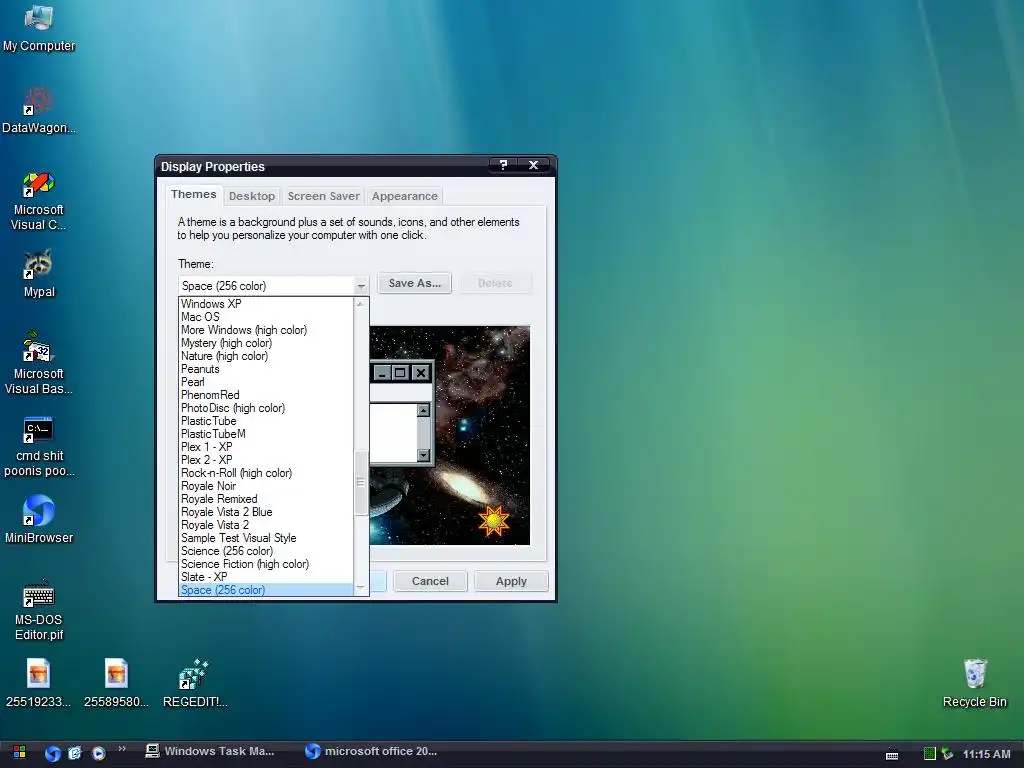Stay on the Themes tab
The width and height of the screenshot is (1024, 768).
(x=193, y=195)
